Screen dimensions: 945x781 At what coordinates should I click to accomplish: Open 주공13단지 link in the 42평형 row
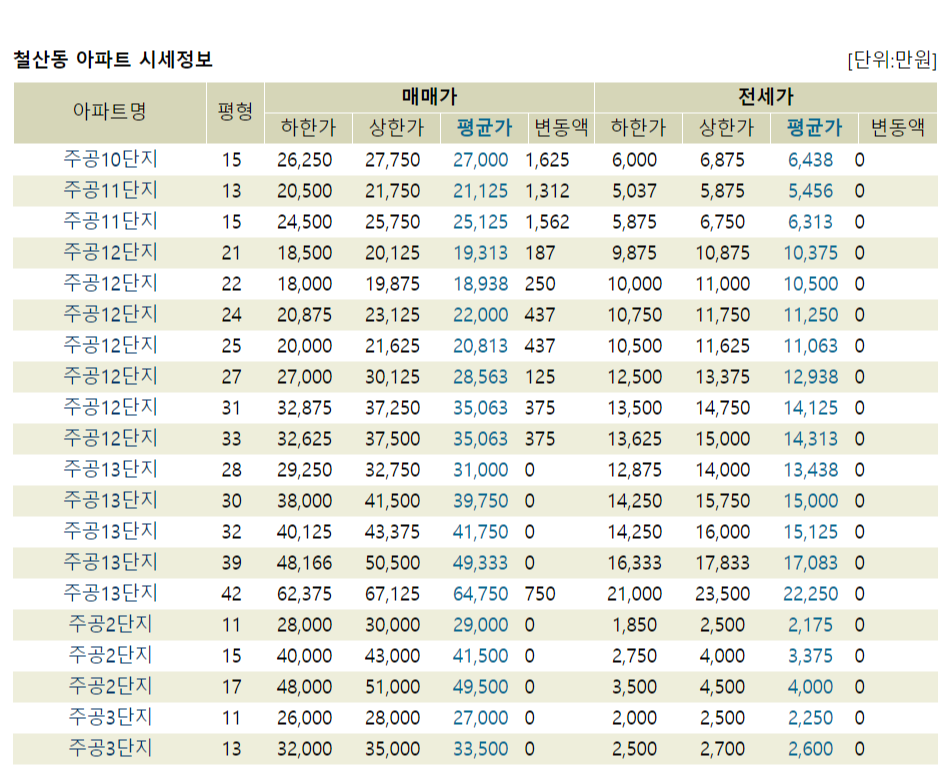click(110, 594)
